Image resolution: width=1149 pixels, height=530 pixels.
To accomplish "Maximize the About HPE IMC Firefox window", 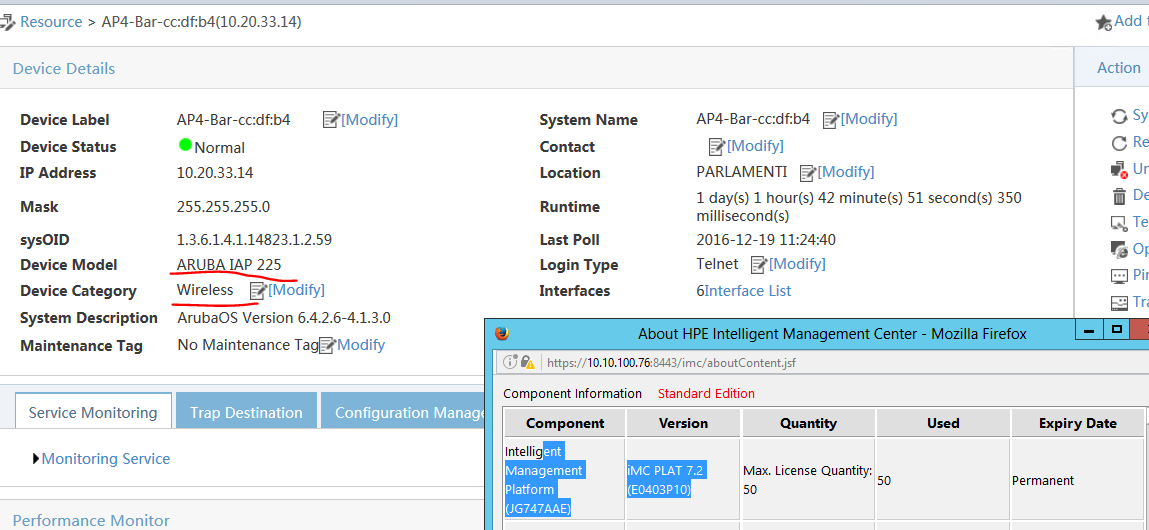I will tap(1117, 330).
